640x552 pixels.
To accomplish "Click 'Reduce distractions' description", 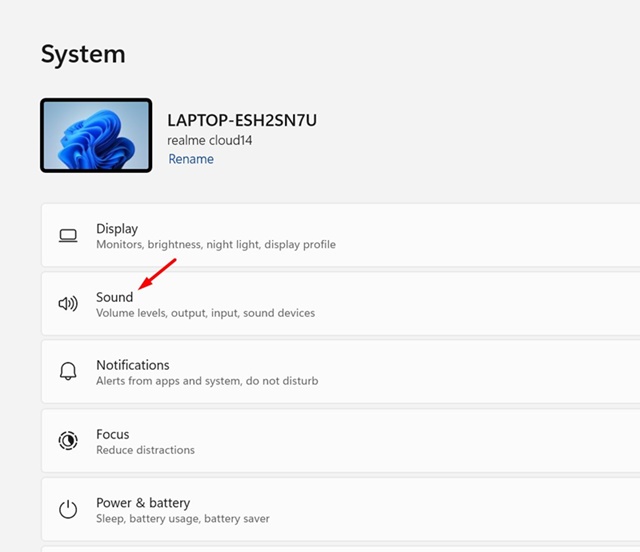I will (x=145, y=450).
